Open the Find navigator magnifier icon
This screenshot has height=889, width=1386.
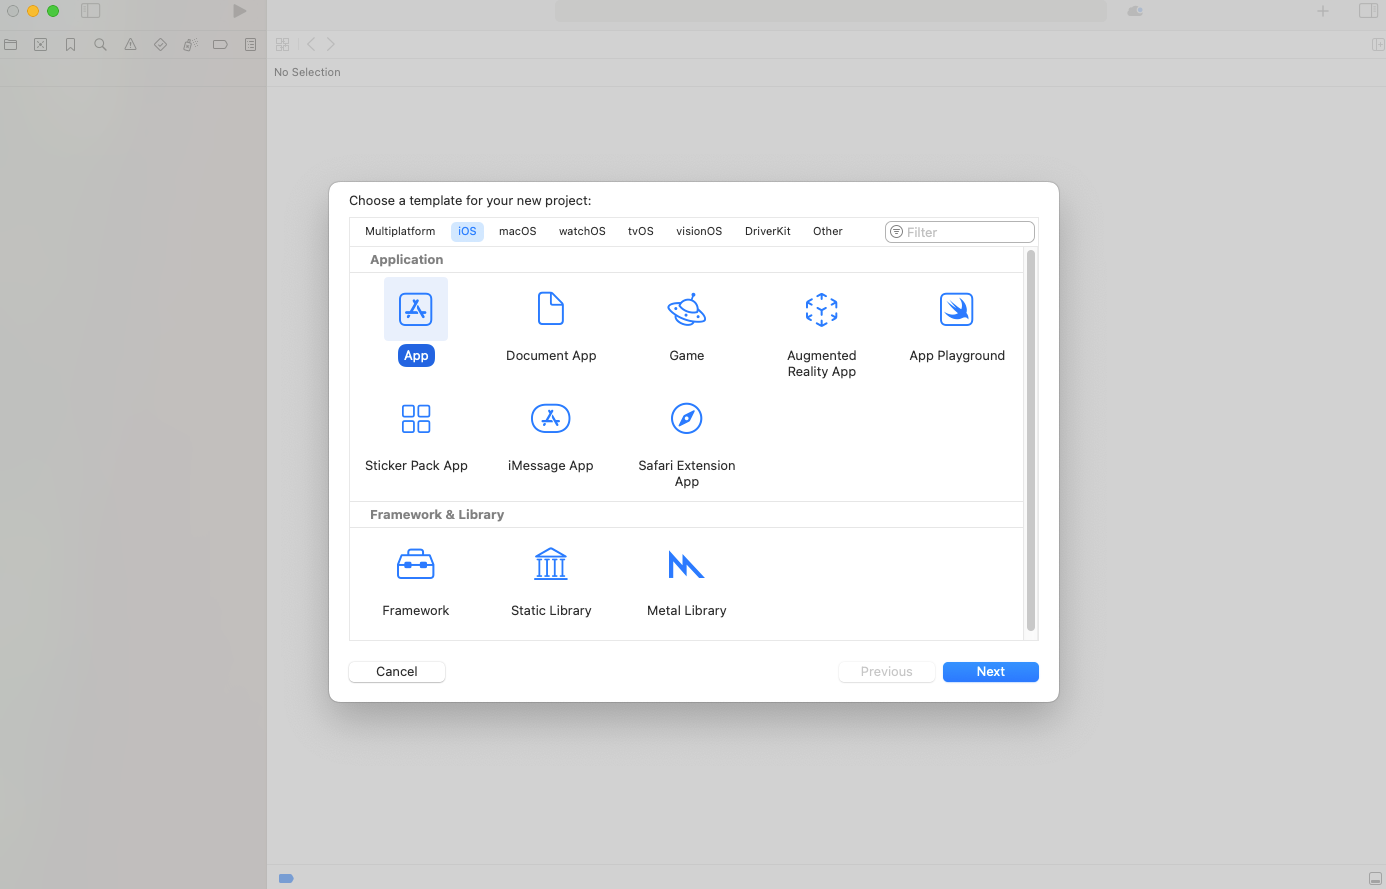pos(101,45)
